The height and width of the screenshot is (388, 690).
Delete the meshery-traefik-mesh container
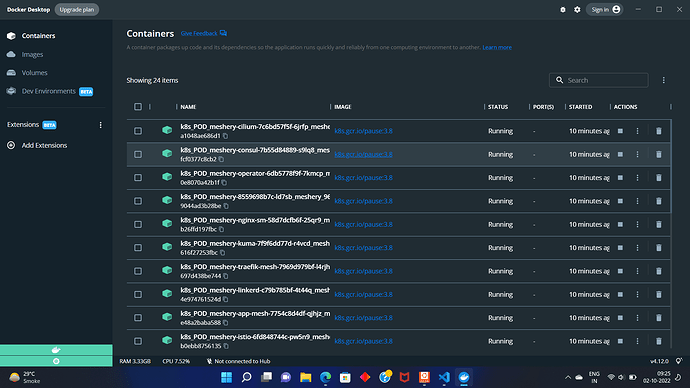coord(658,271)
